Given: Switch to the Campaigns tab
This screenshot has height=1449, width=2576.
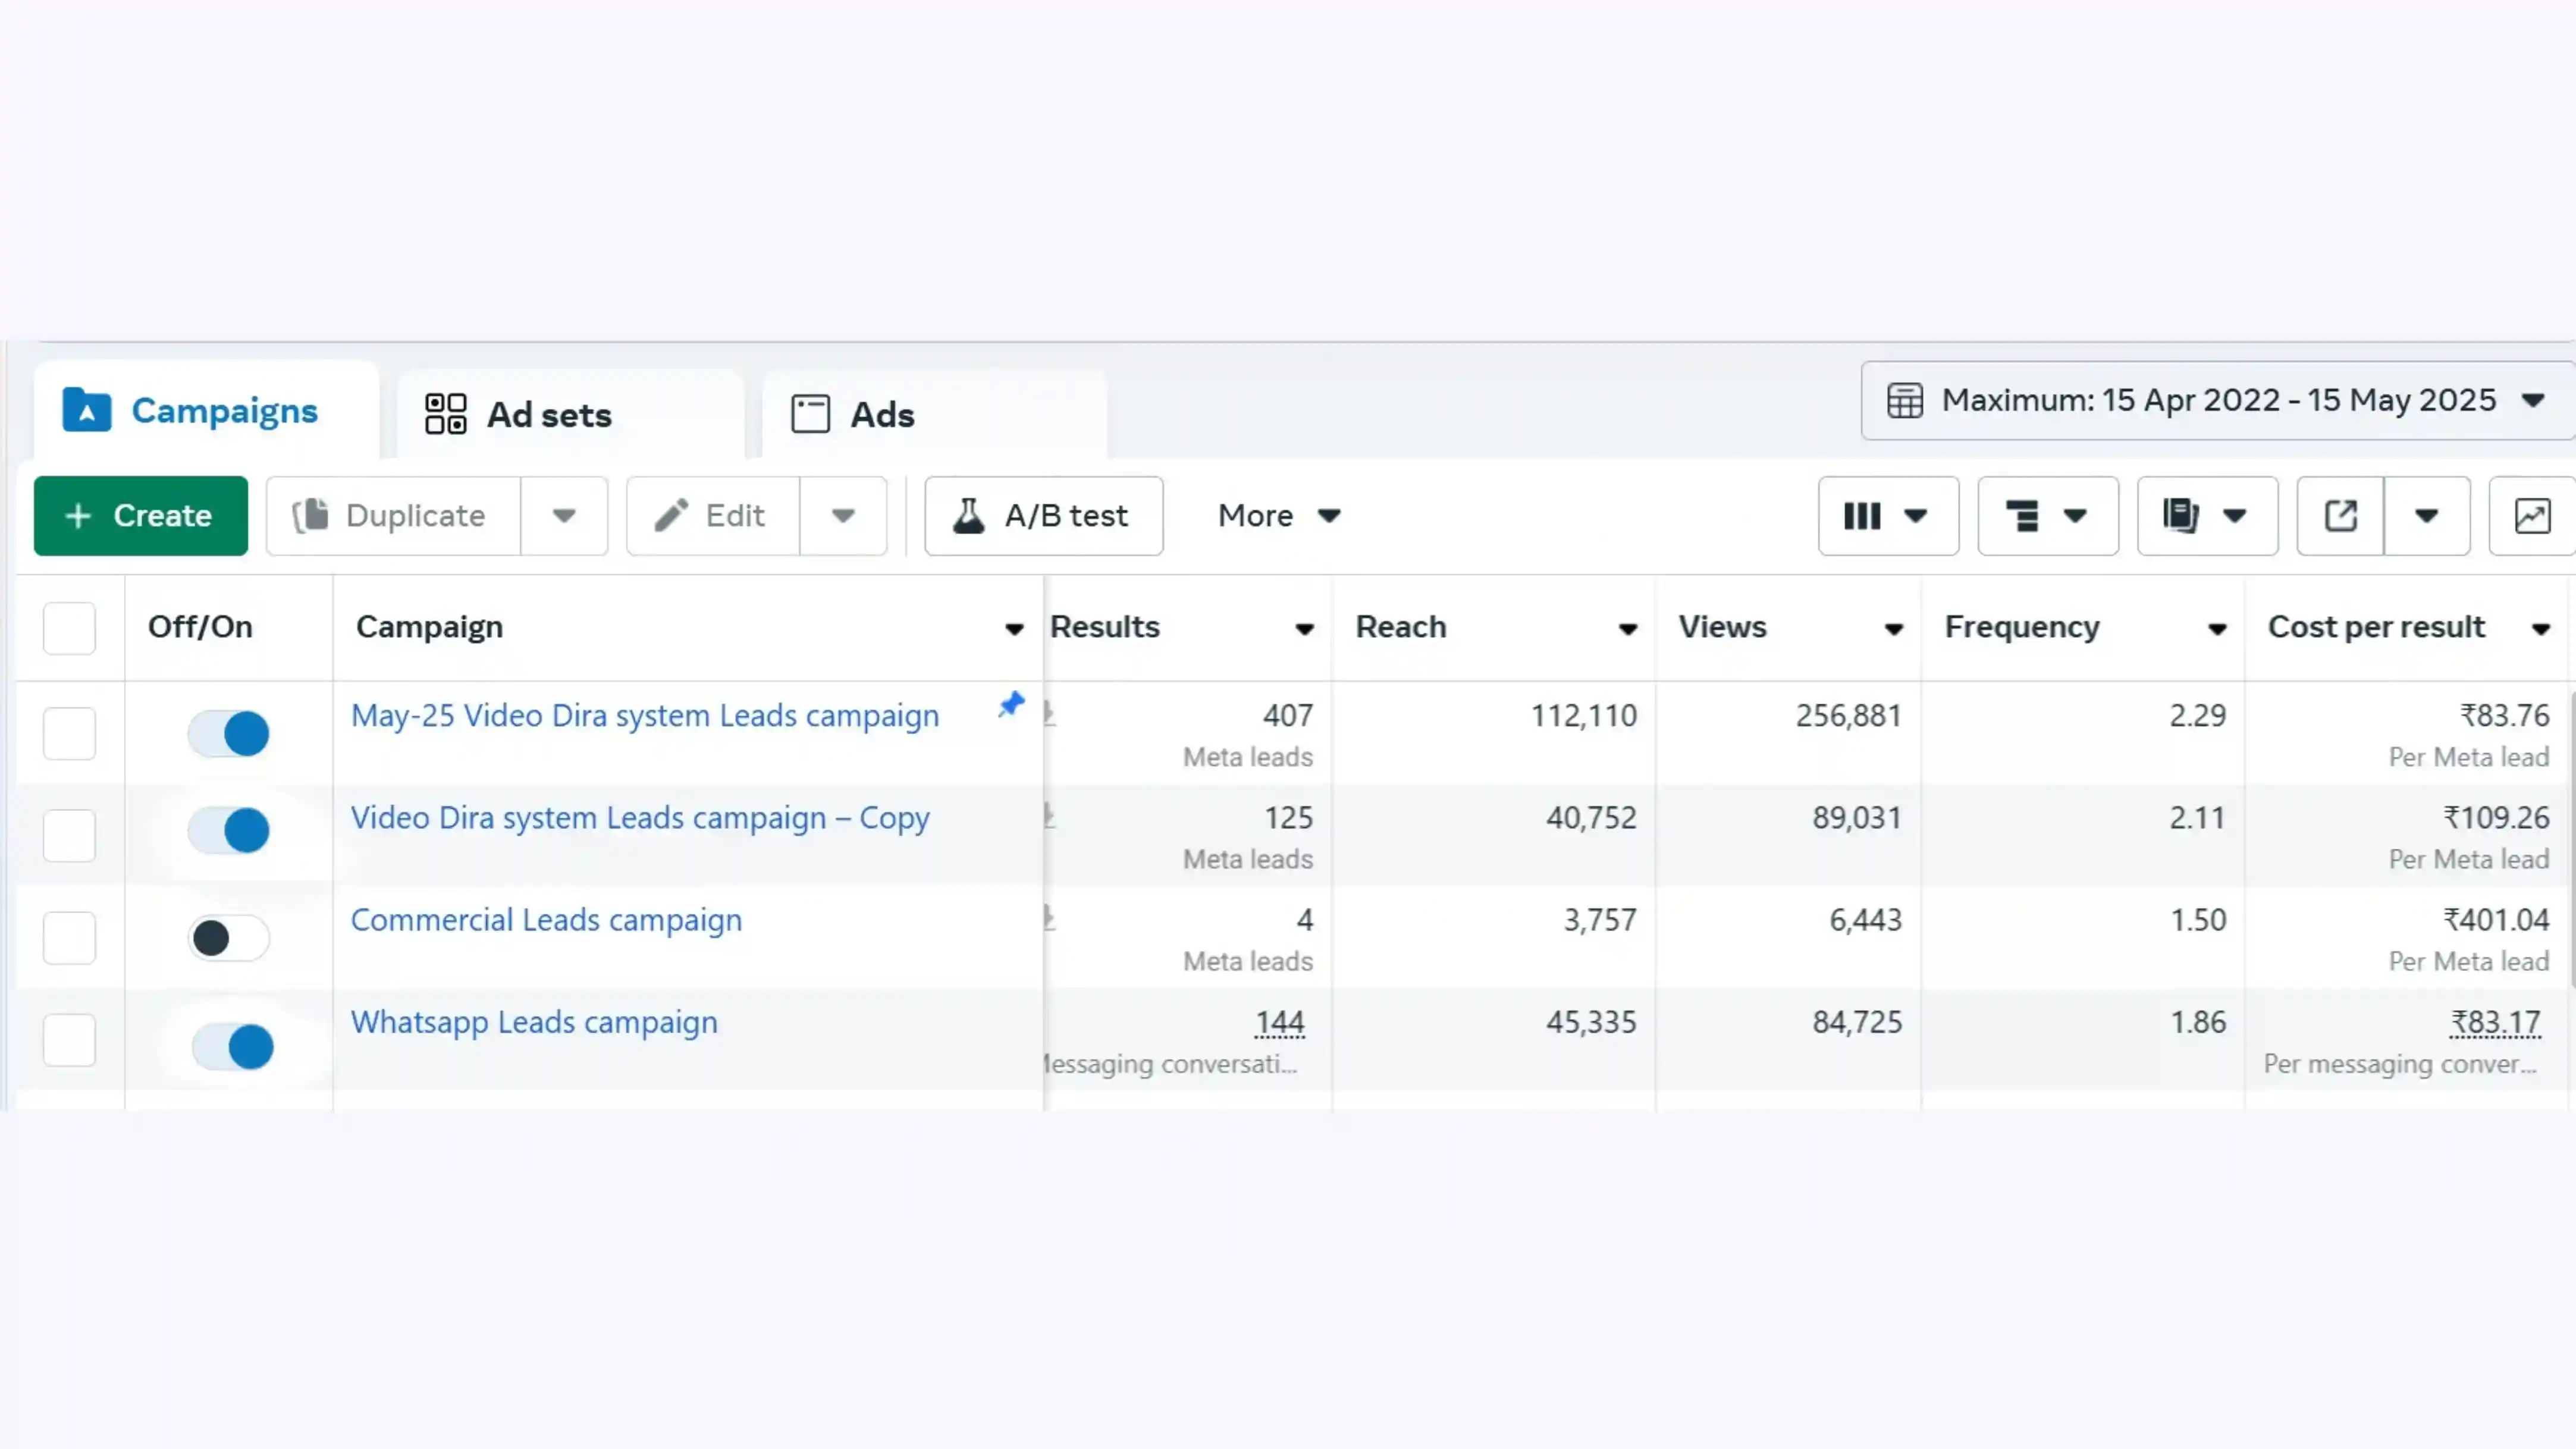Looking at the screenshot, I should (207, 411).
